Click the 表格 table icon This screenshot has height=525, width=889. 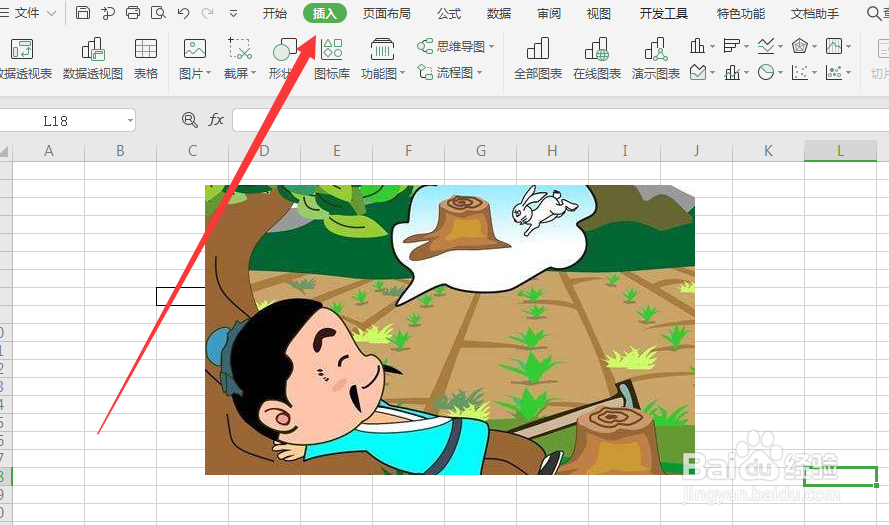[x=146, y=58]
